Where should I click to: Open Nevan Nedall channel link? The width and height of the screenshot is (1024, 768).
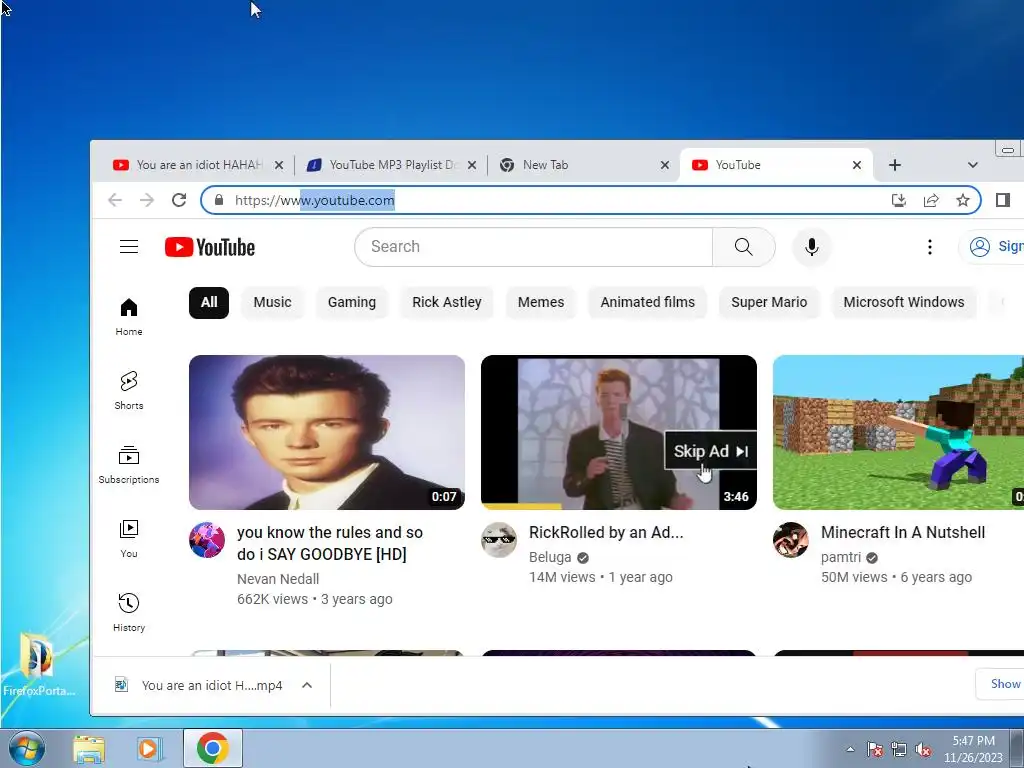pos(278,579)
